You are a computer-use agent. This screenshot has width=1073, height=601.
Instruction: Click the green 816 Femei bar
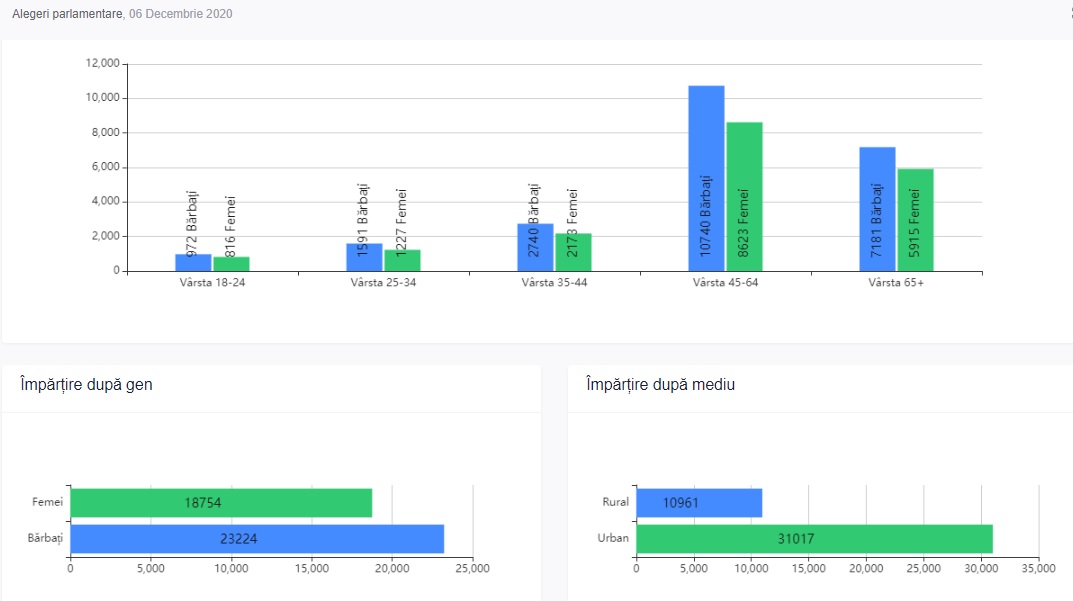tap(231, 264)
